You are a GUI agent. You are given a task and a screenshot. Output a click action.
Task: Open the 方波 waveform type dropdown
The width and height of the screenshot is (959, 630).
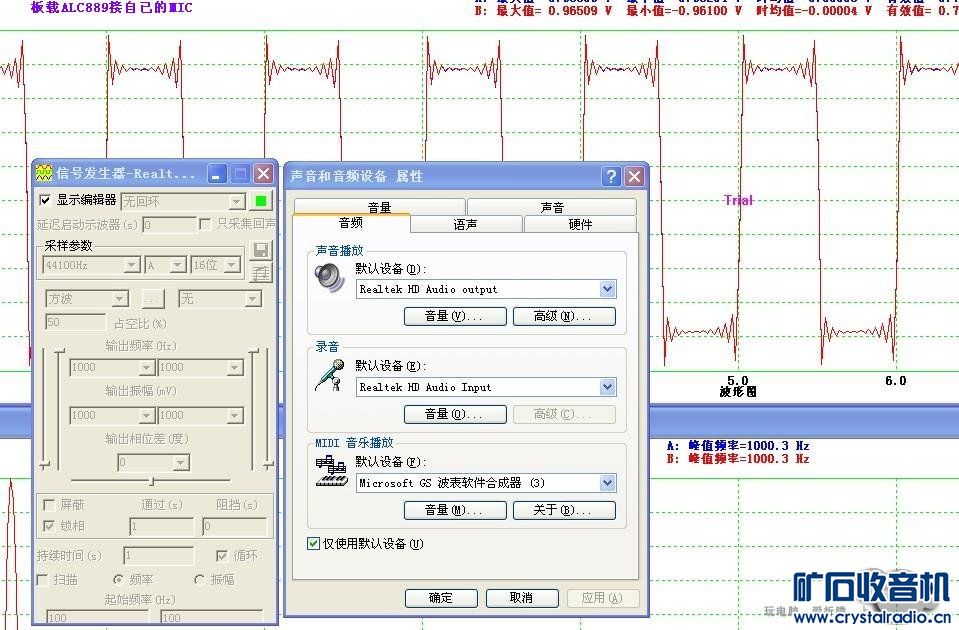coord(120,298)
